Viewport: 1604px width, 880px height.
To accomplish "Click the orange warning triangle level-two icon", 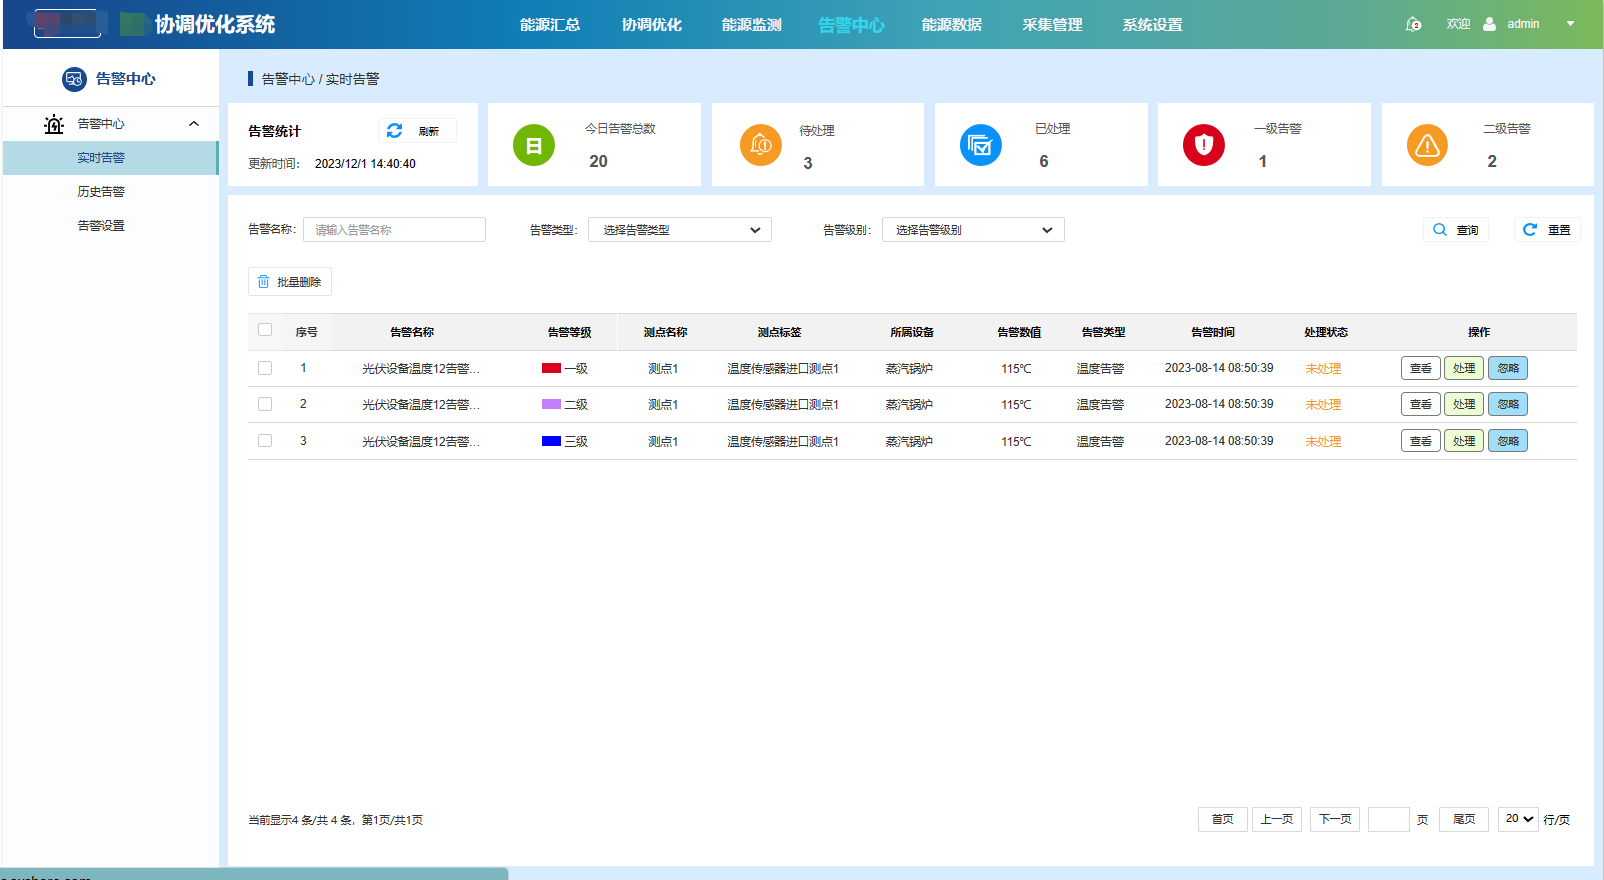I will click(1428, 145).
